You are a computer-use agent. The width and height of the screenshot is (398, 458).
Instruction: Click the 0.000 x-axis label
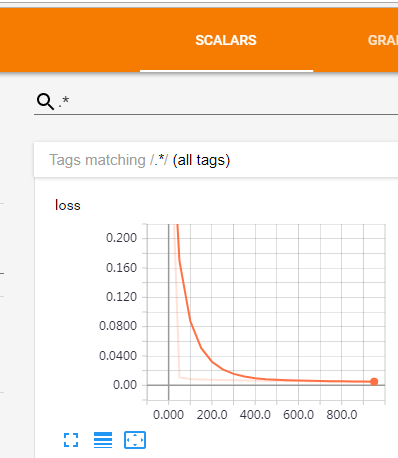click(x=168, y=415)
